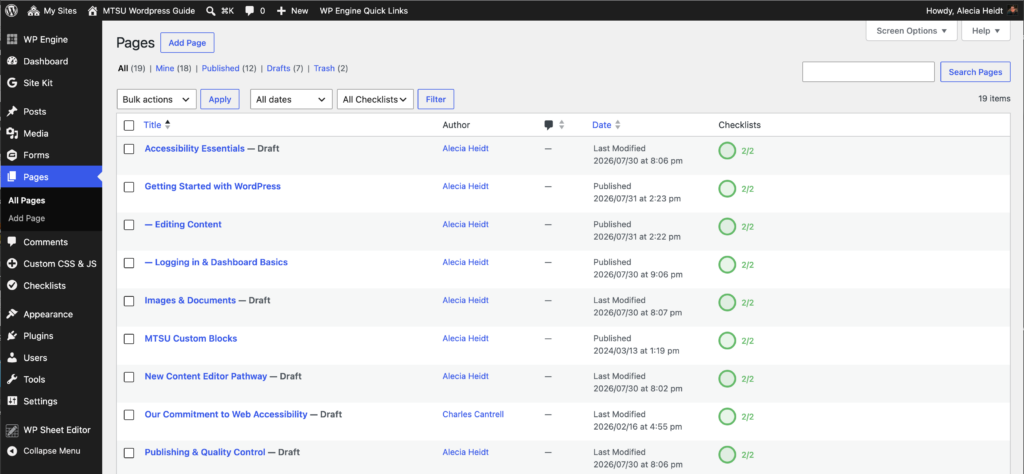
Task: Click the Tools wrench icon
Action: (x=12, y=379)
